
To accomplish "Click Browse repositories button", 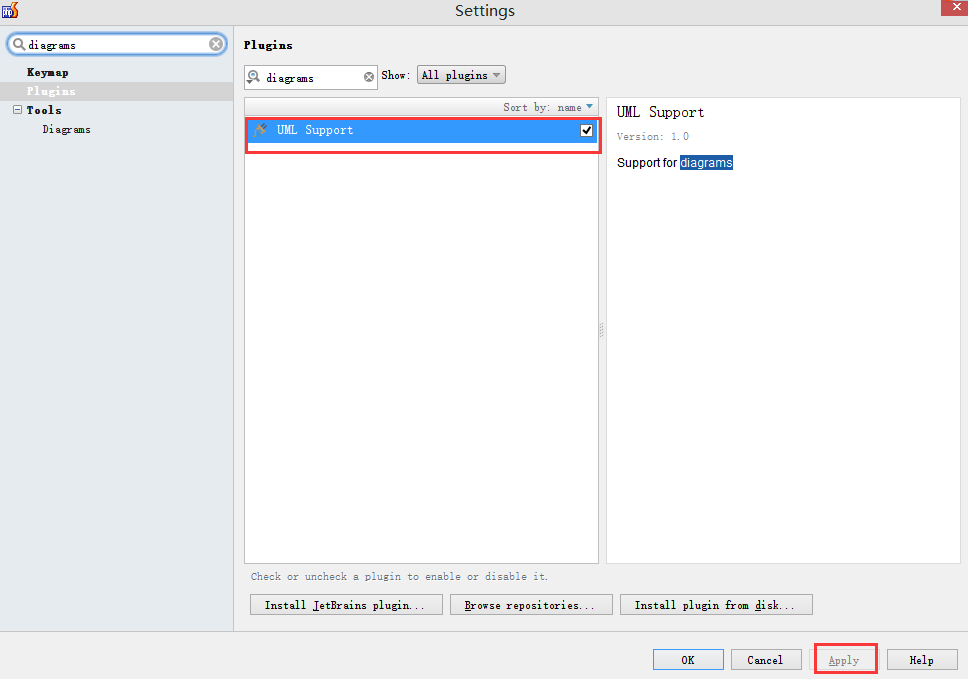I will [531, 605].
